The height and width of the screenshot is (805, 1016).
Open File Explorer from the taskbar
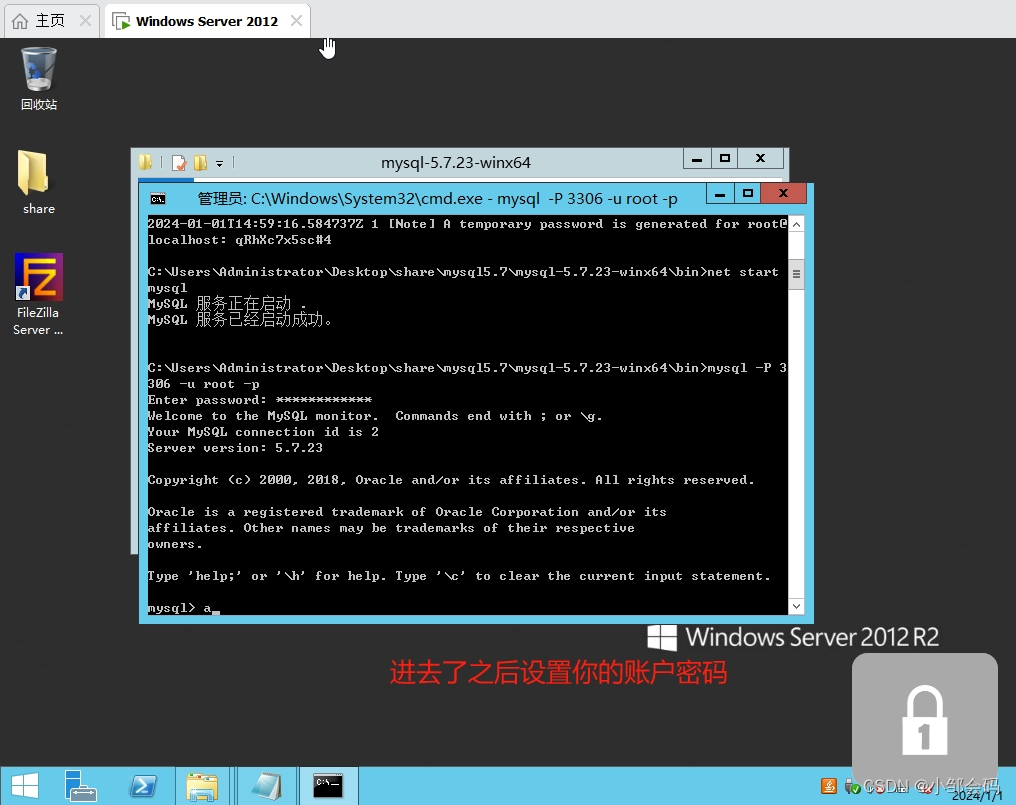click(x=202, y=786)
